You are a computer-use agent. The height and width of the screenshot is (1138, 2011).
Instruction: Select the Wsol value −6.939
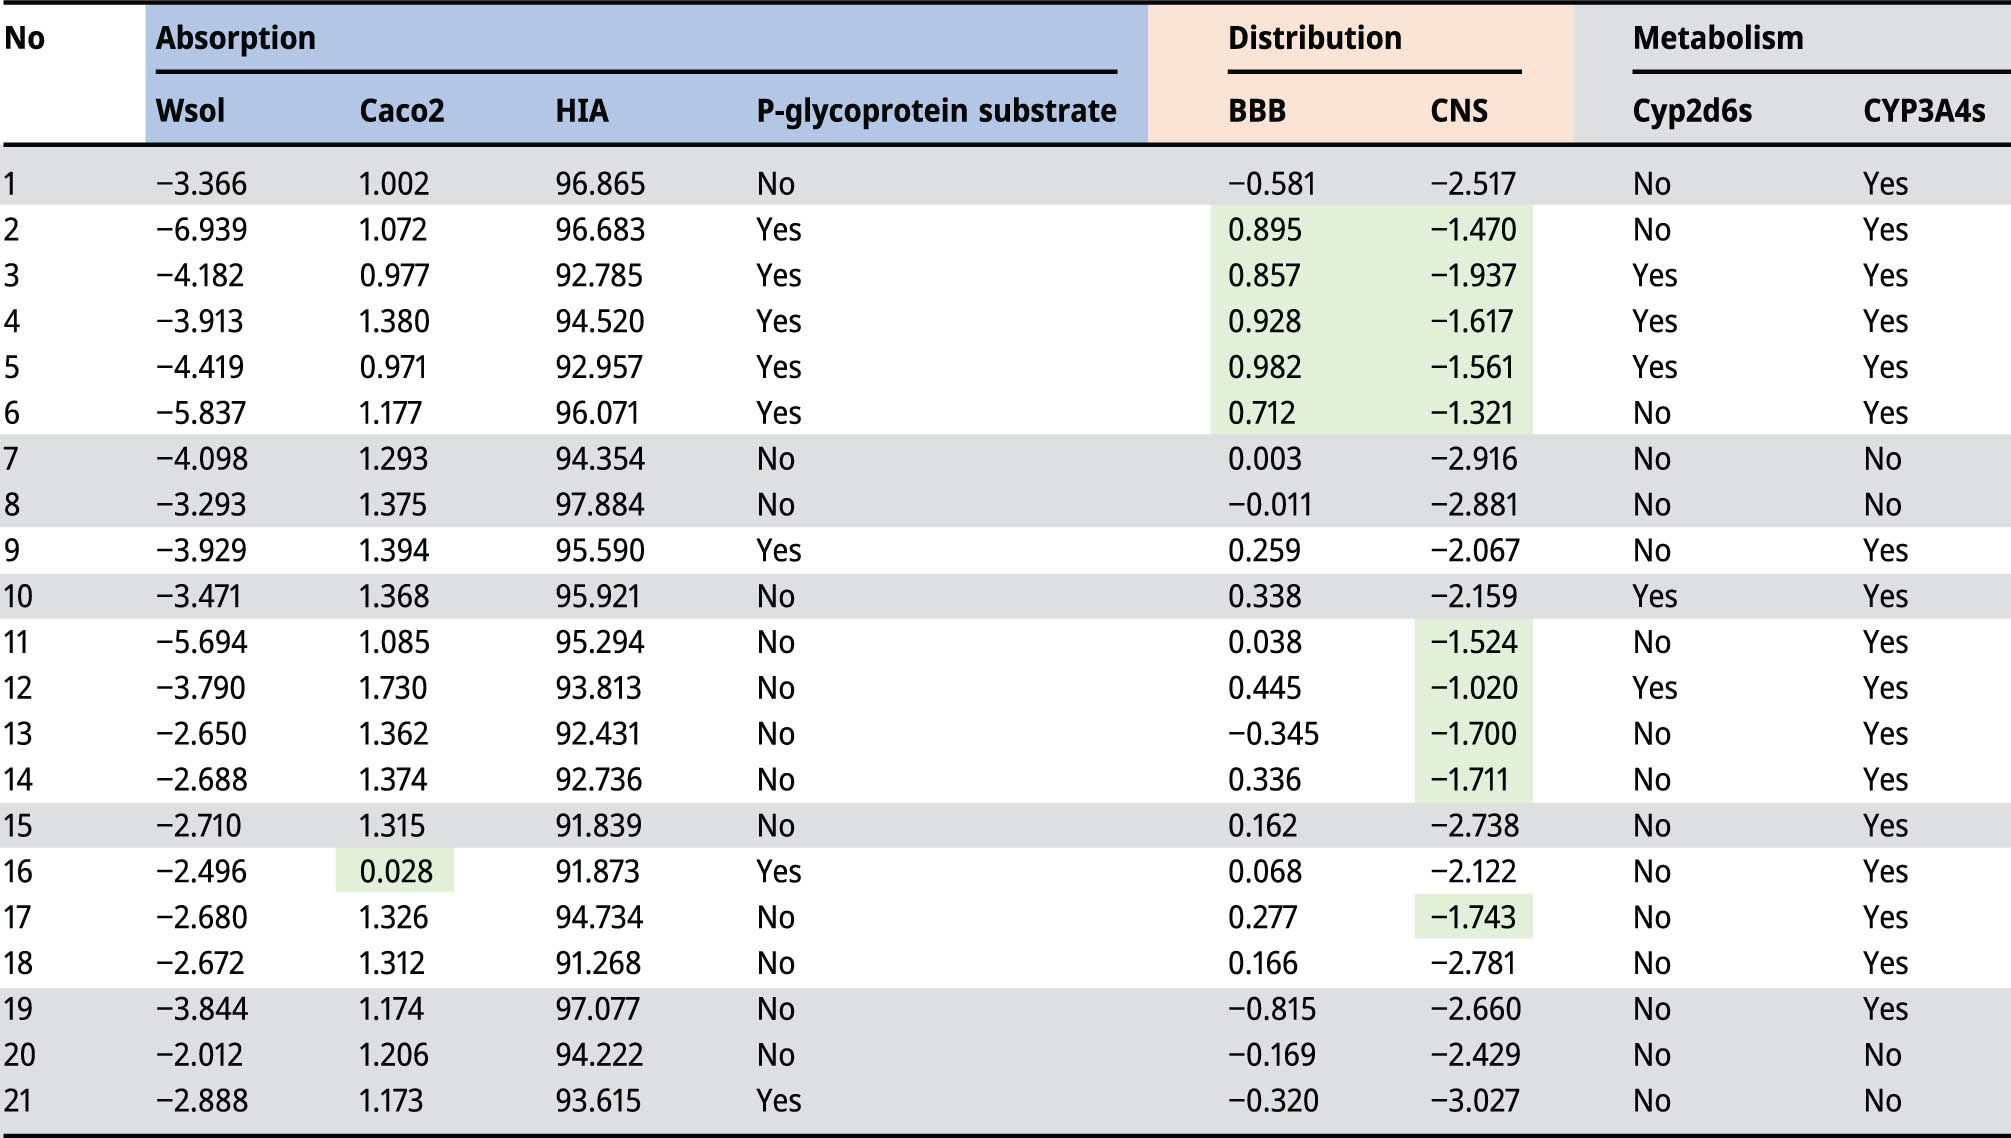(x=201, y=230)
